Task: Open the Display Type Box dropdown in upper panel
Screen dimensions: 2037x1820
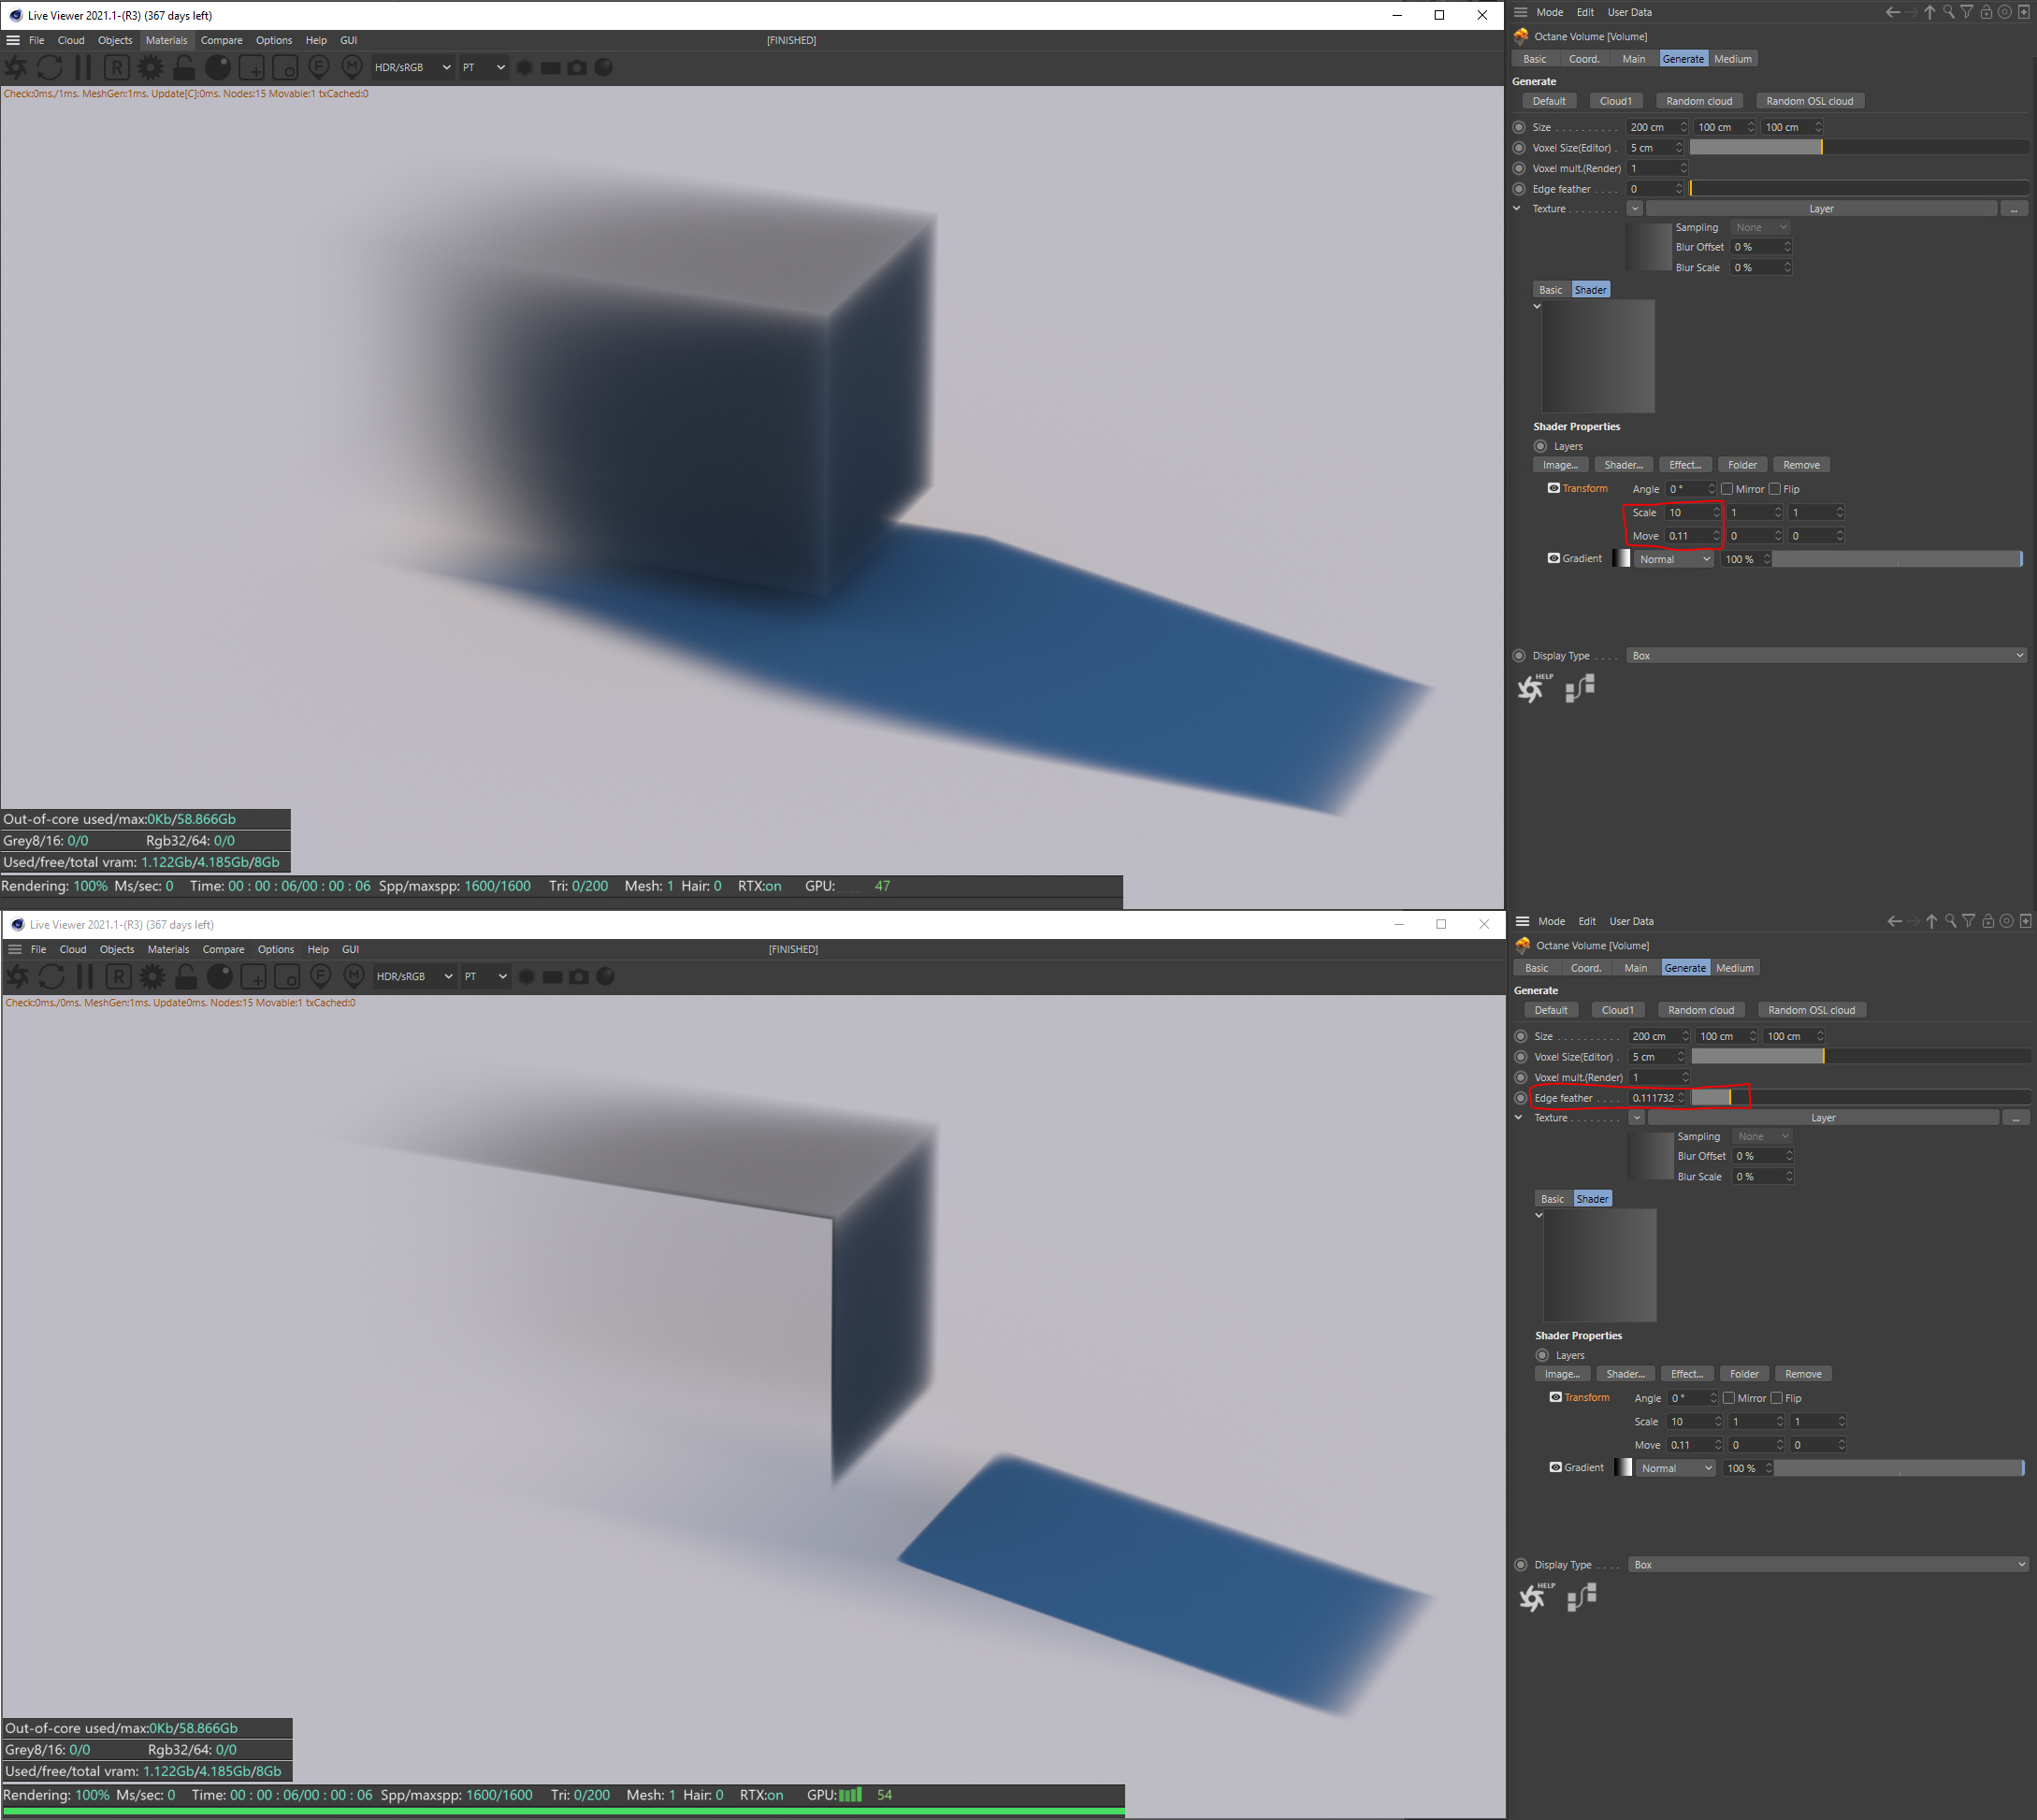Action: coord(1825,656)
